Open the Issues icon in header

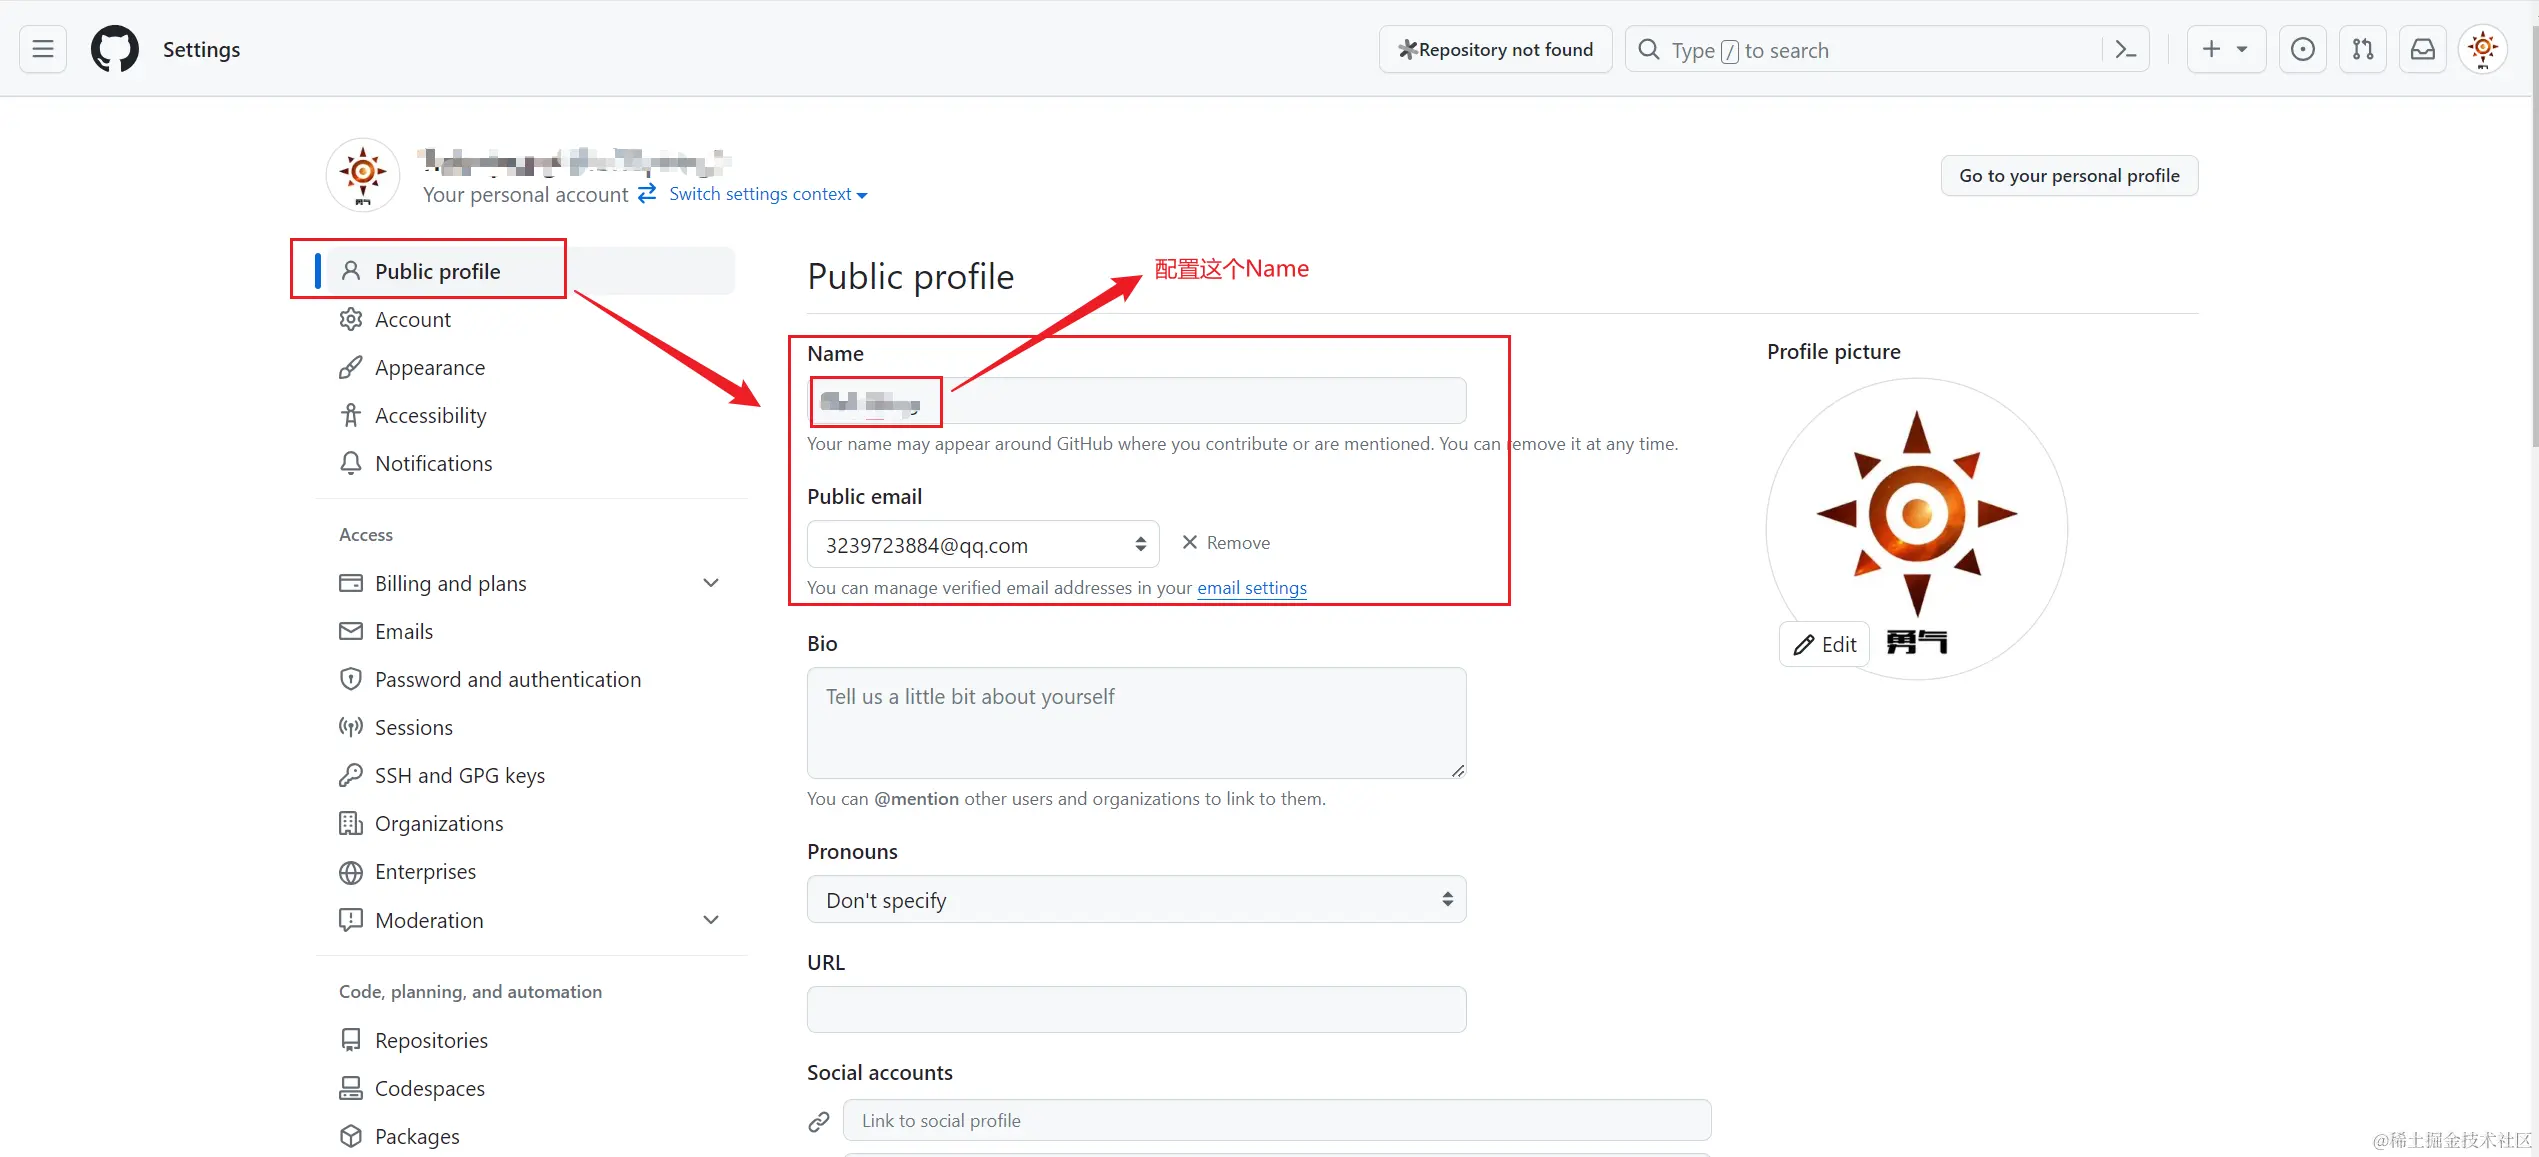click(x=2302, y=49)
